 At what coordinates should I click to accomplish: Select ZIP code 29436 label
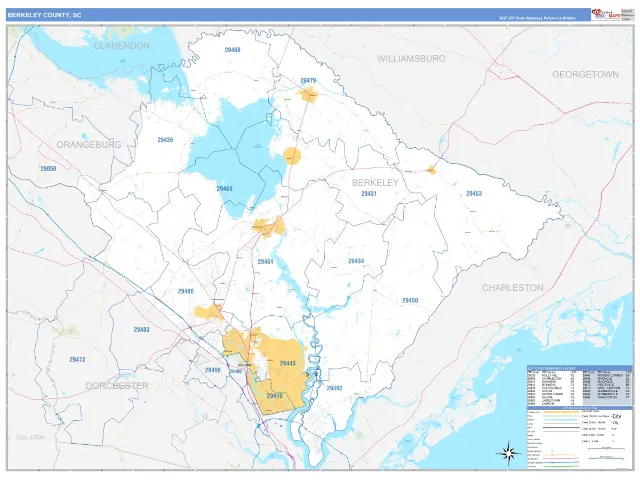[165, 140]
